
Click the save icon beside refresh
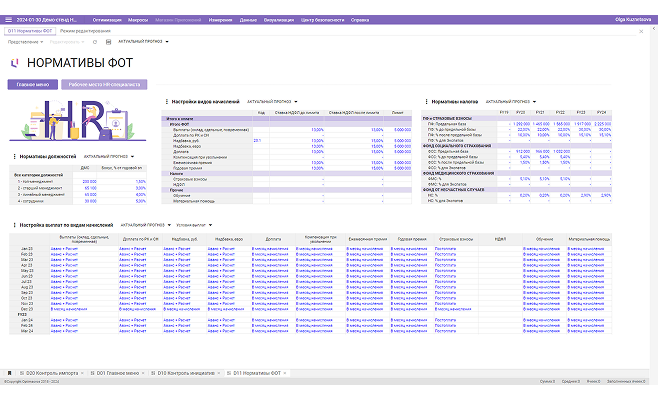108,42
